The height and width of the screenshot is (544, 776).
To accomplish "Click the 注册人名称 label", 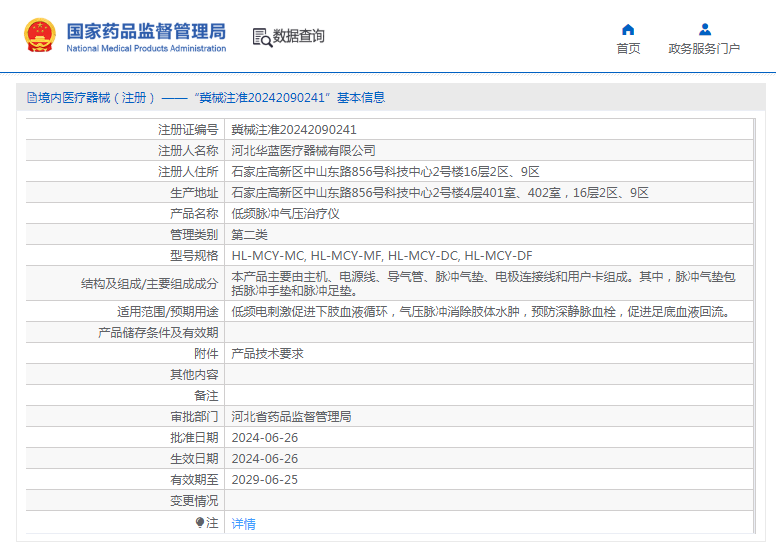I will (188, 150).
